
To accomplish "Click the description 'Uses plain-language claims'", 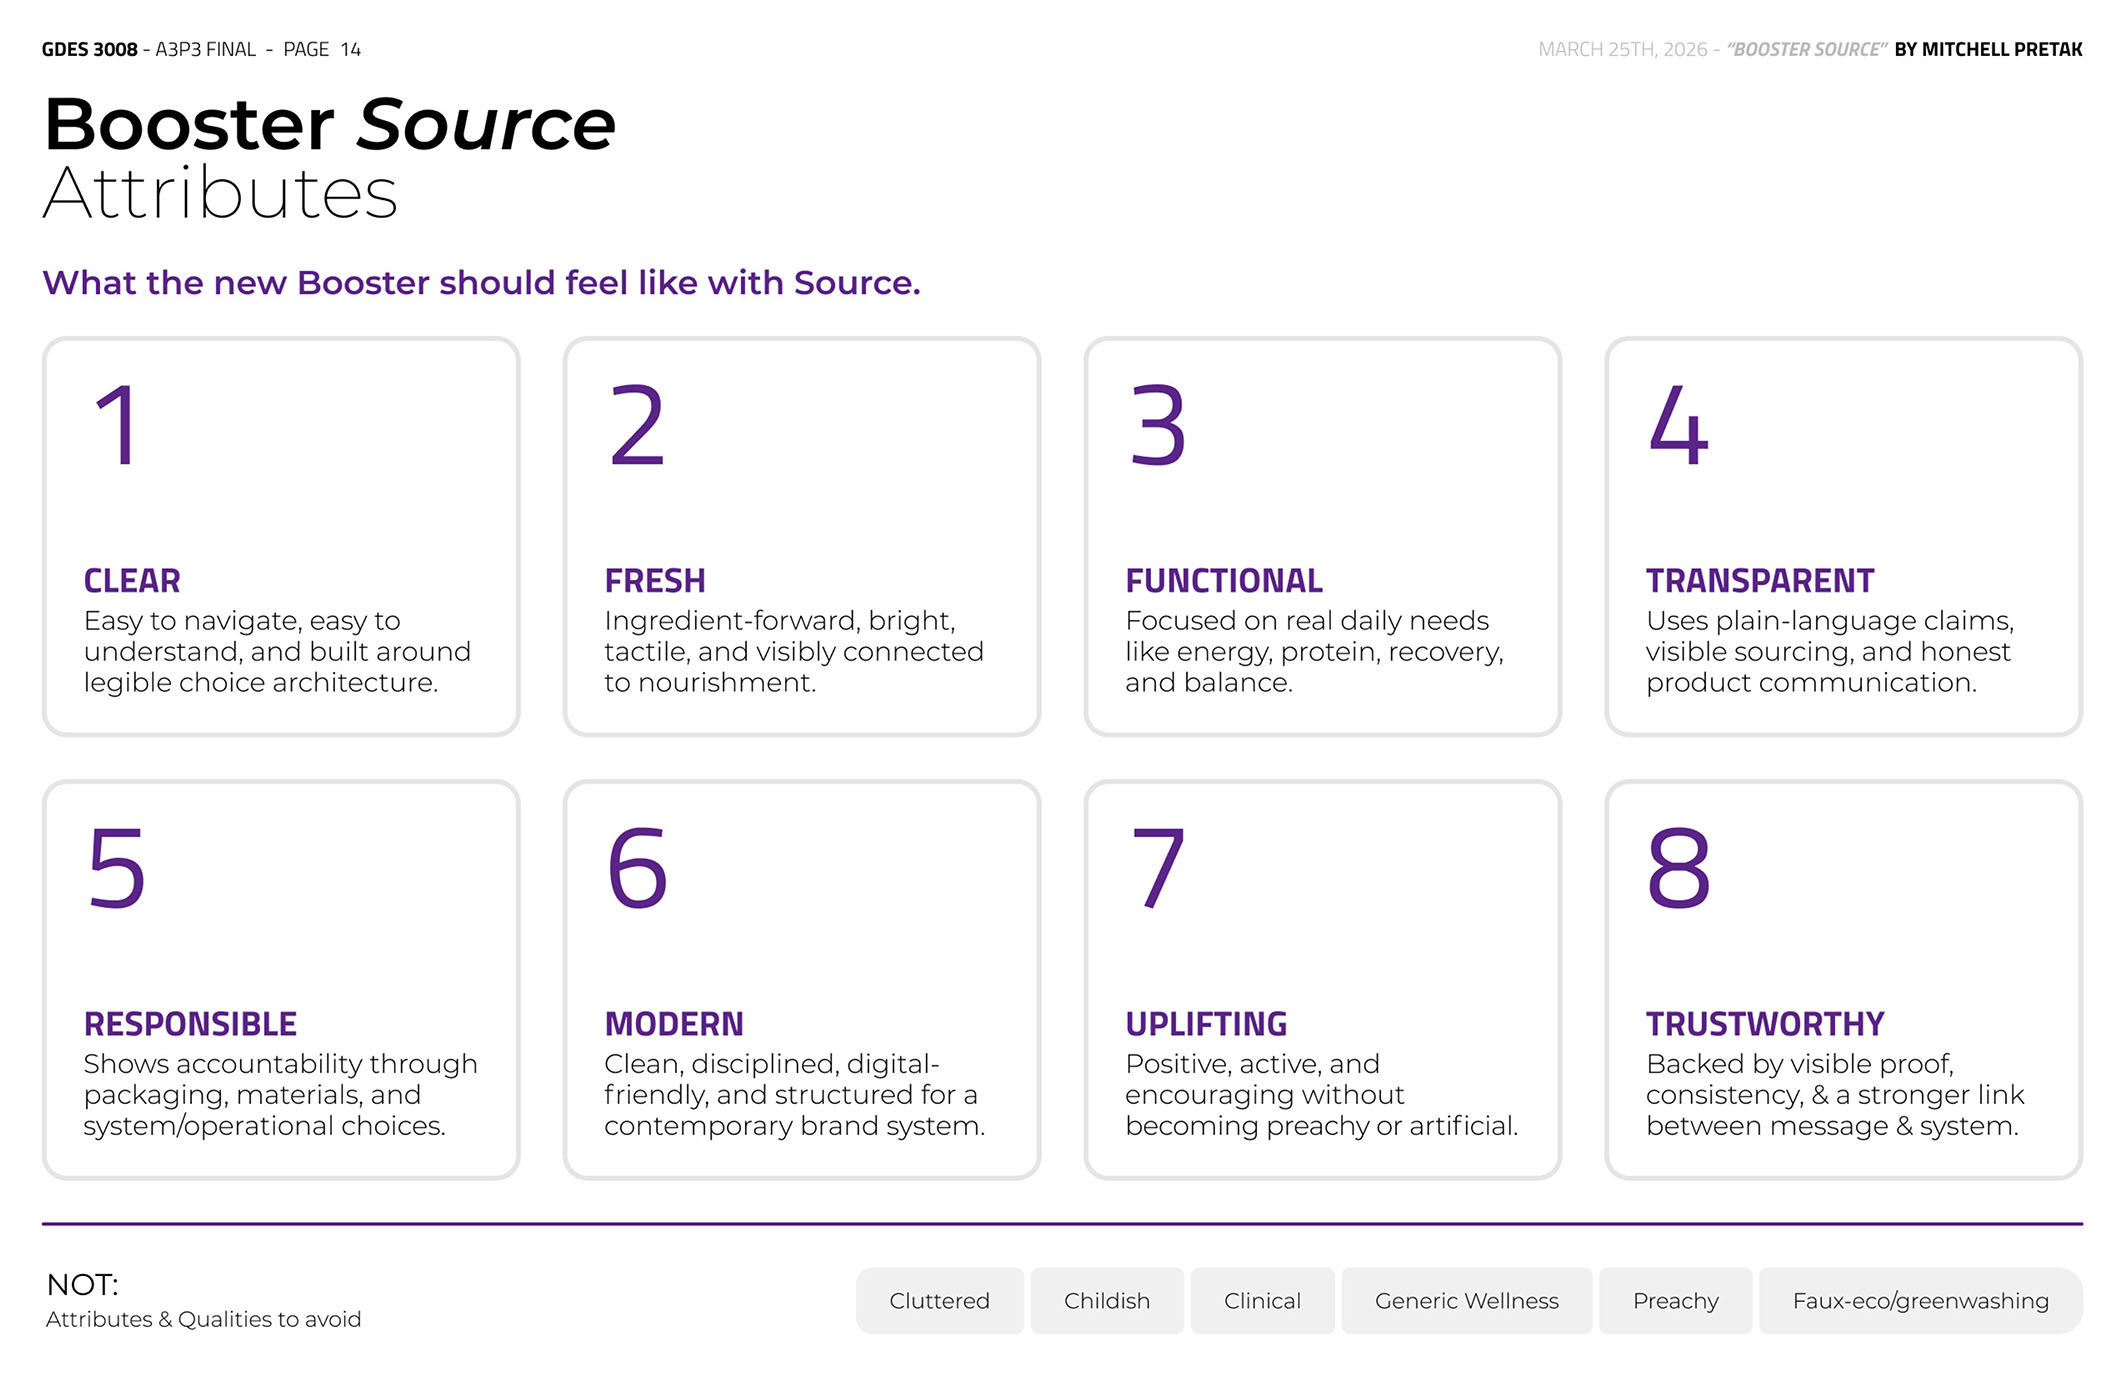I will (x=1830, y=651).
